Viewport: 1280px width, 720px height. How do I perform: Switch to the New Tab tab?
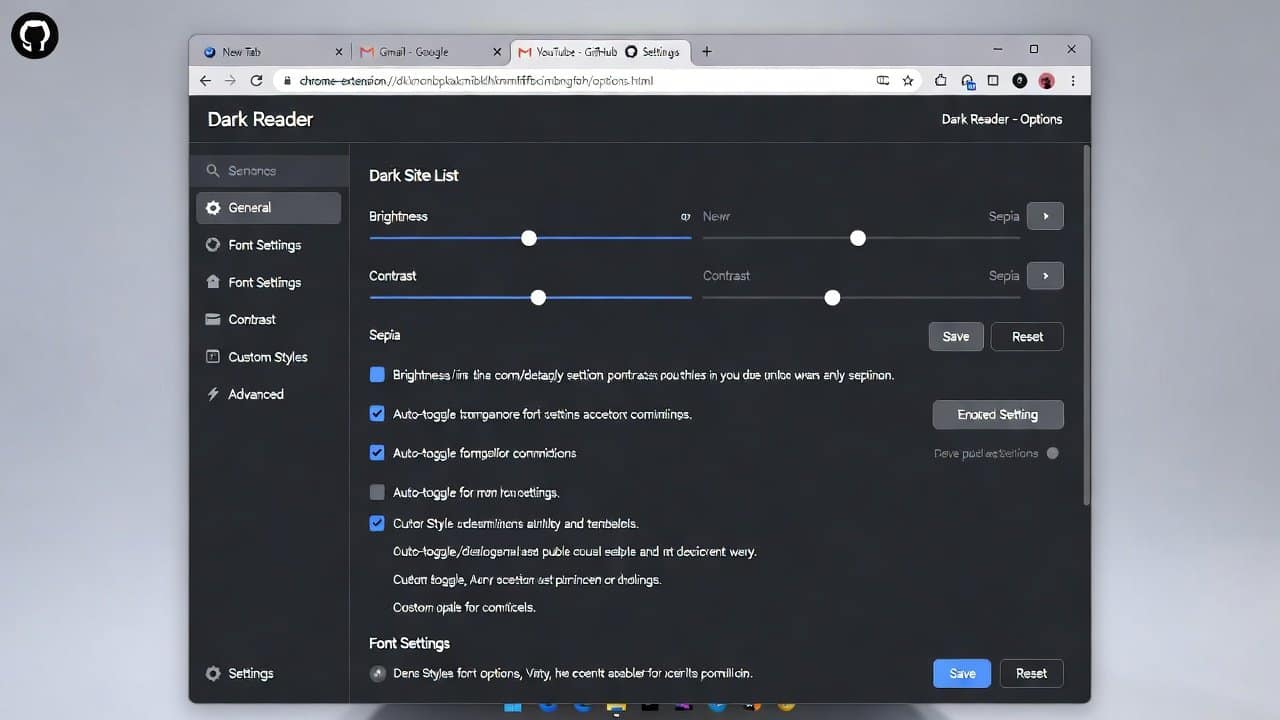tap(271, 52)
